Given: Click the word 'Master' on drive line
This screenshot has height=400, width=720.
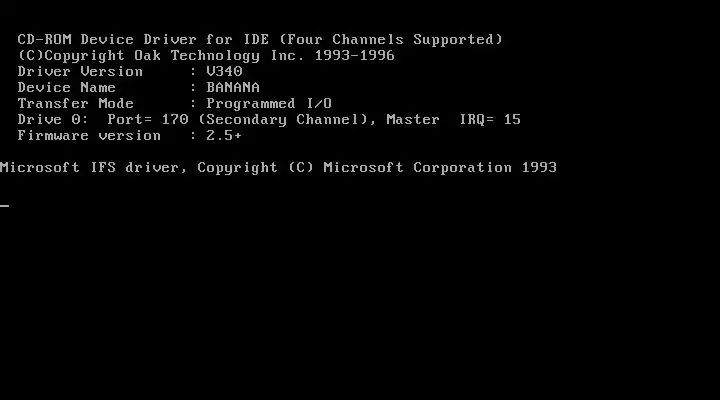Looking at the screenshot, I should [x=413, y=119].
